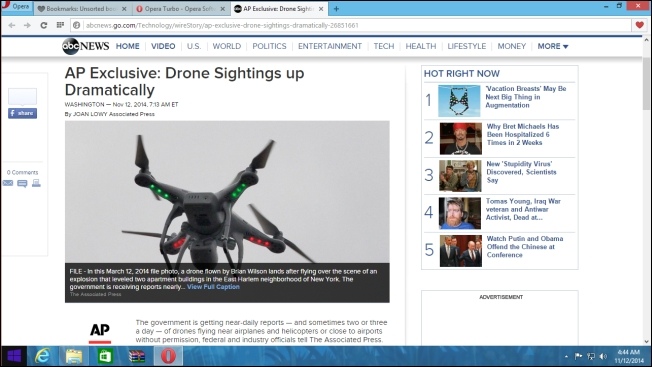Open the Bret Michaels Hospitalized story

(523, 134)
